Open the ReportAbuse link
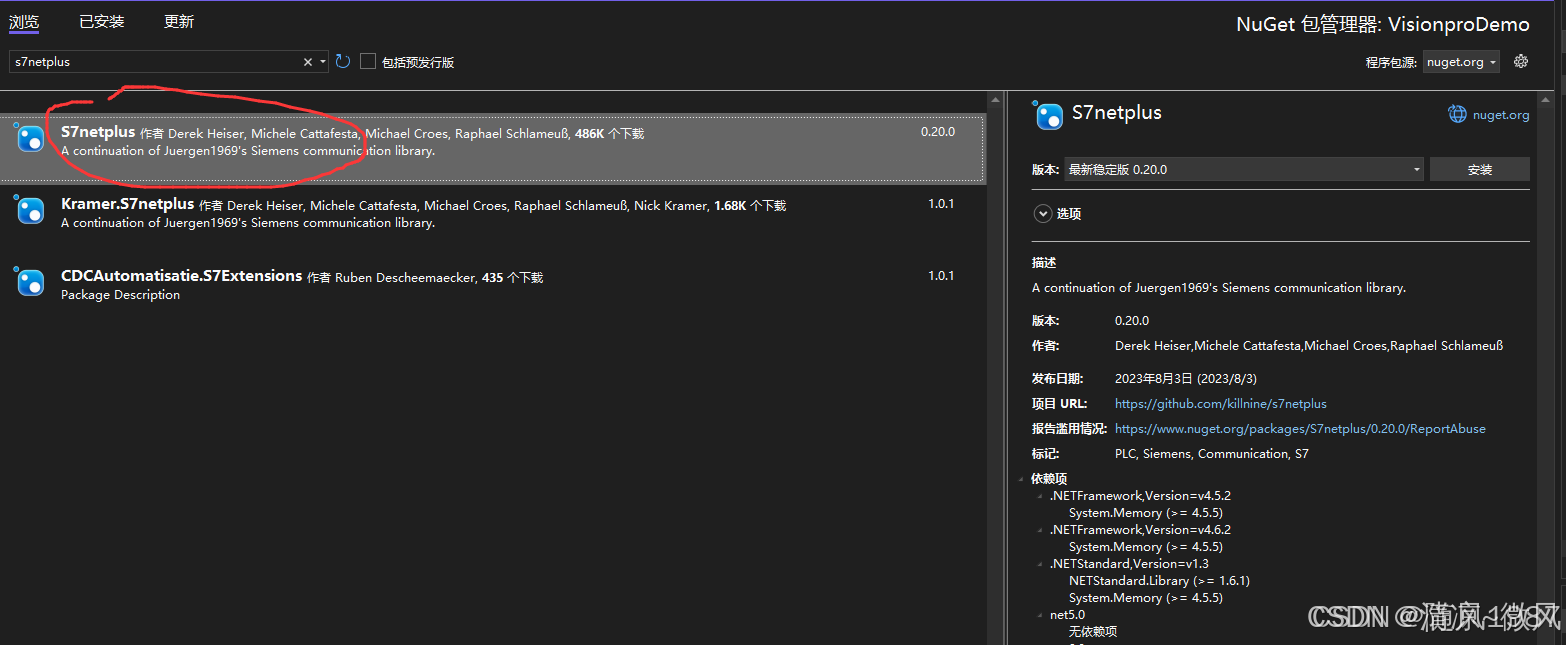Image resolution: width=1566 pixels, height=645 pixels. click(1300, 429)
